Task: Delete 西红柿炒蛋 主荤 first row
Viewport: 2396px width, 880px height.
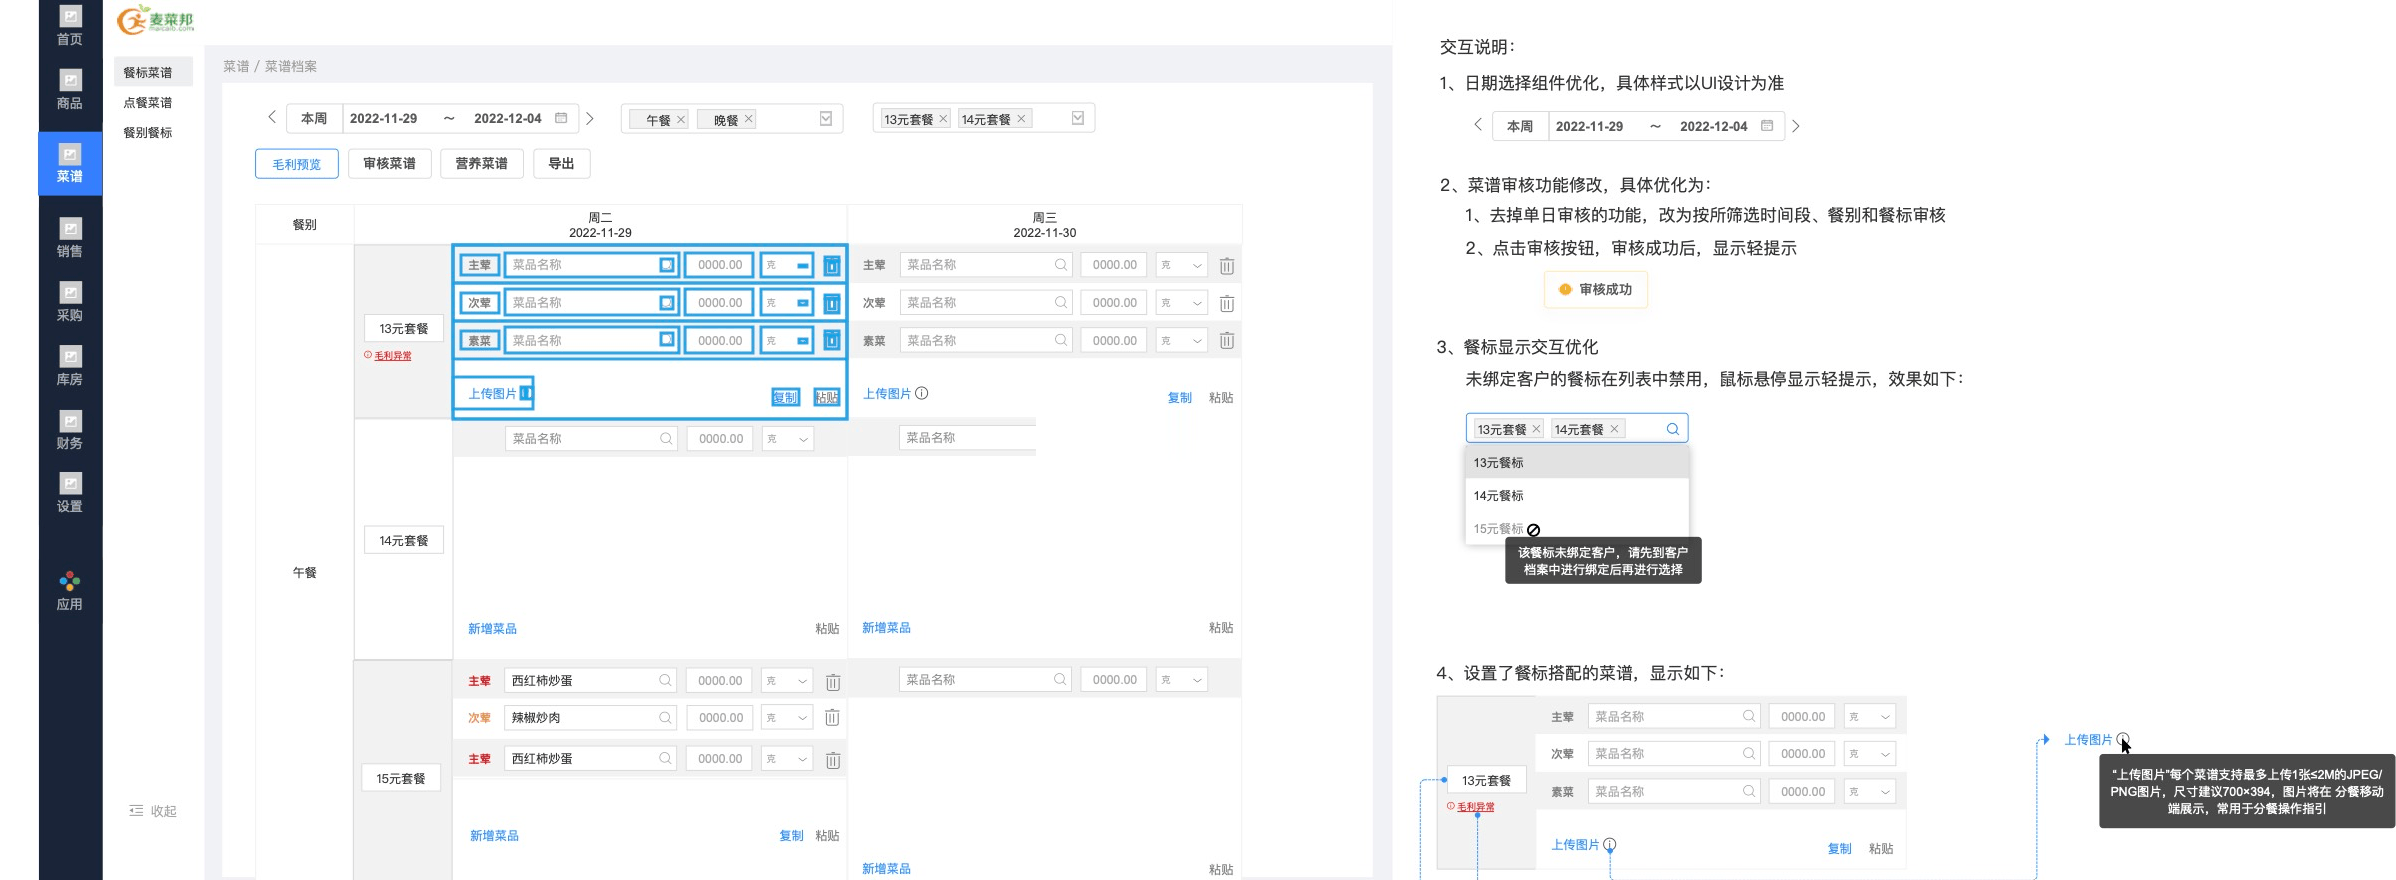Action: point(833,682)
